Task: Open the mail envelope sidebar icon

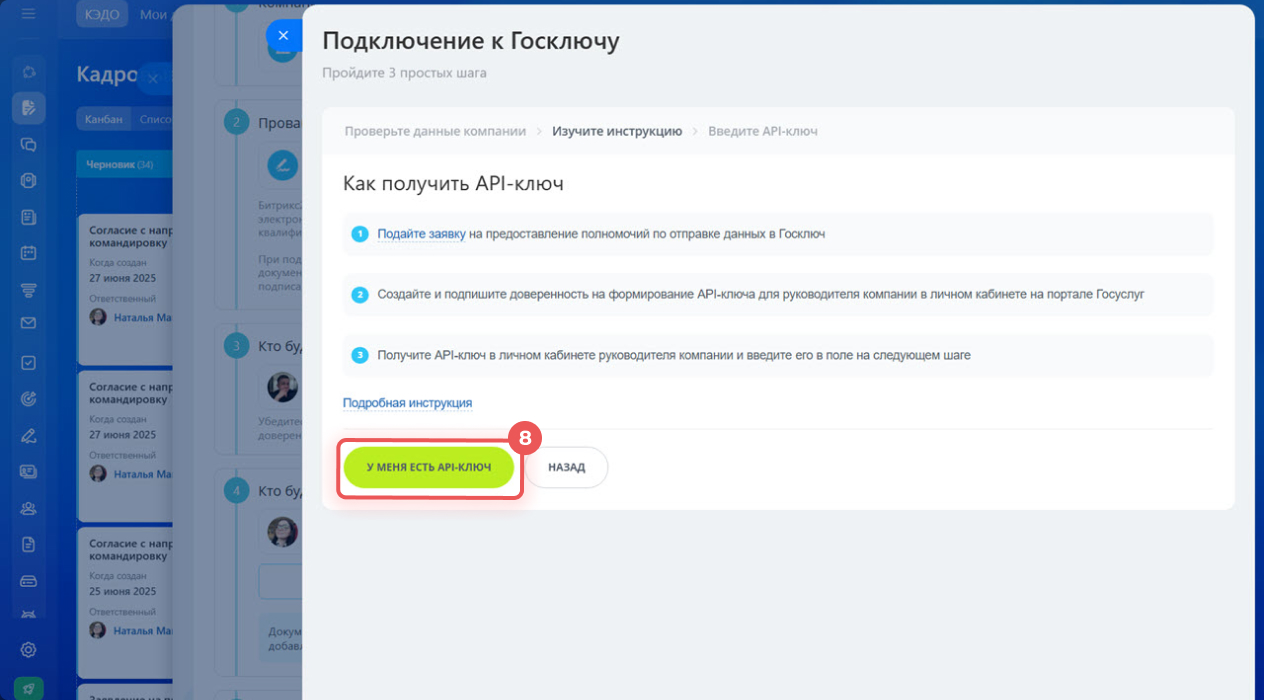Action: coord(28,323)
